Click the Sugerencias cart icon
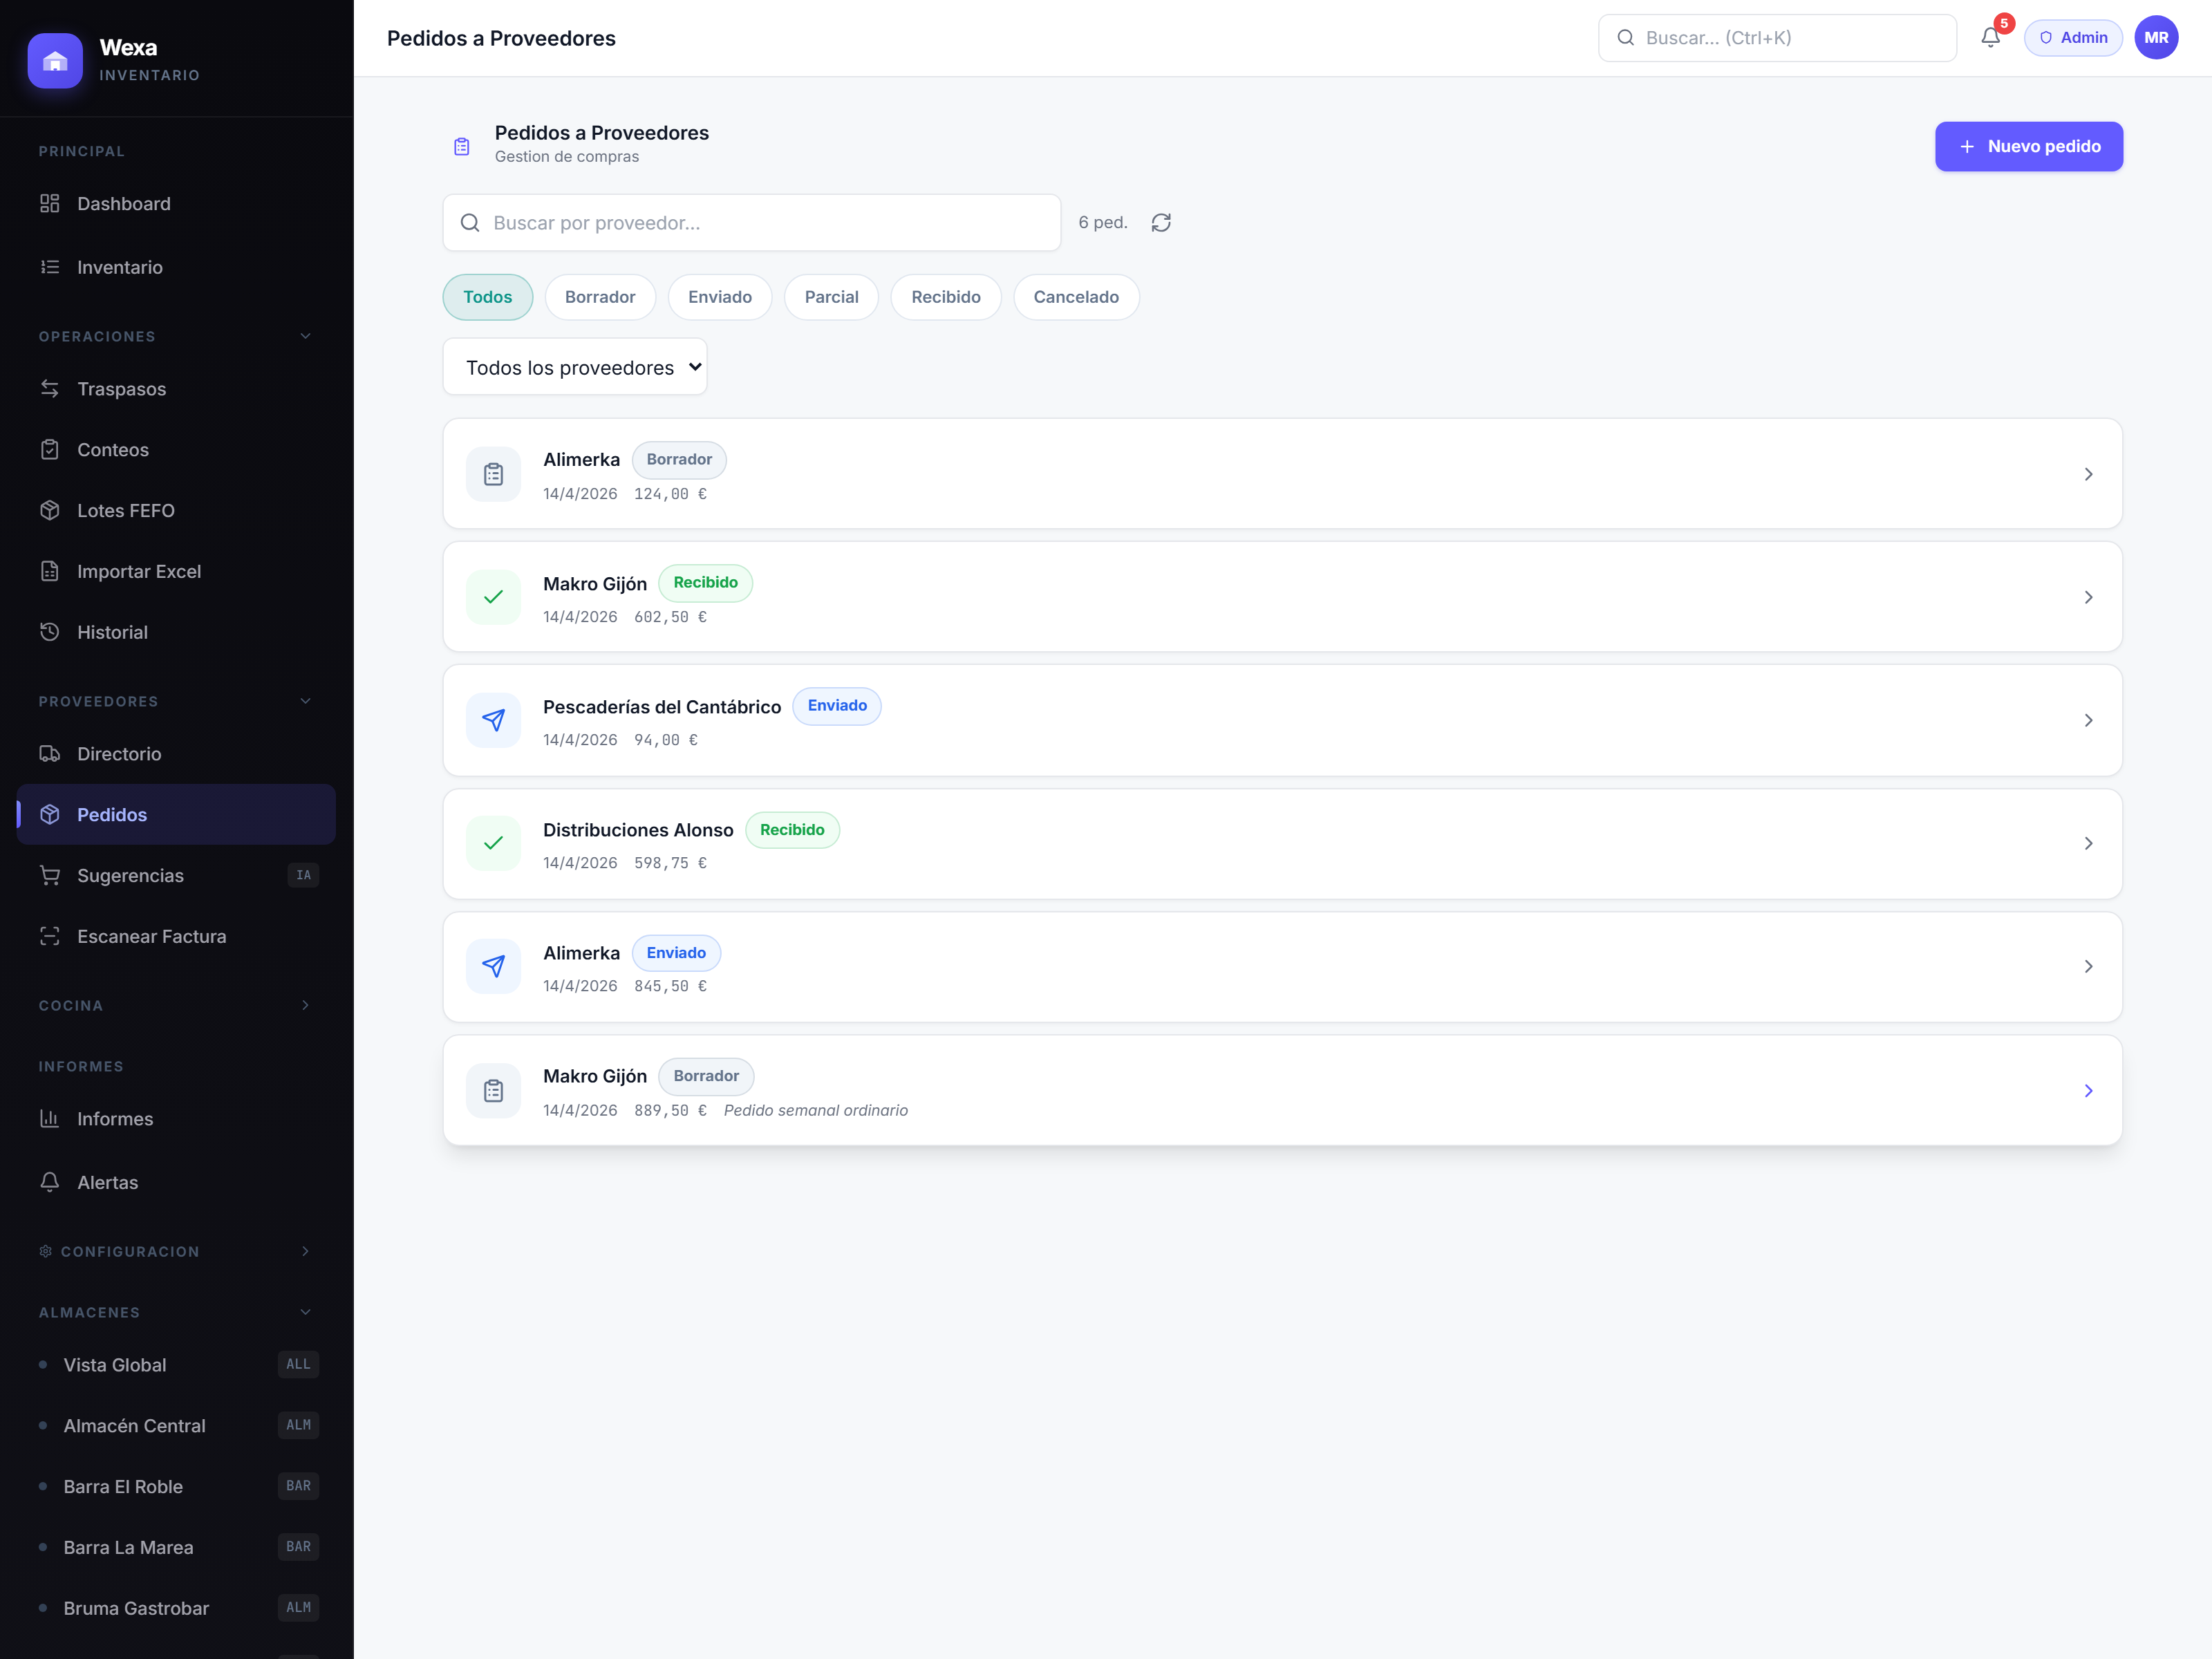 click(x=50, y=875)
